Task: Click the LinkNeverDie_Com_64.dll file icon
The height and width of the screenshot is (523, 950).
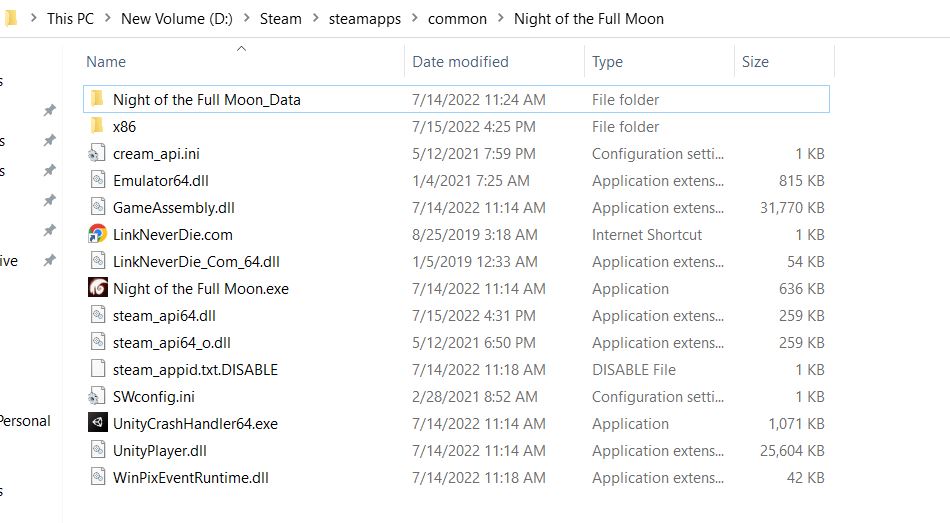Action: [97, 261]
